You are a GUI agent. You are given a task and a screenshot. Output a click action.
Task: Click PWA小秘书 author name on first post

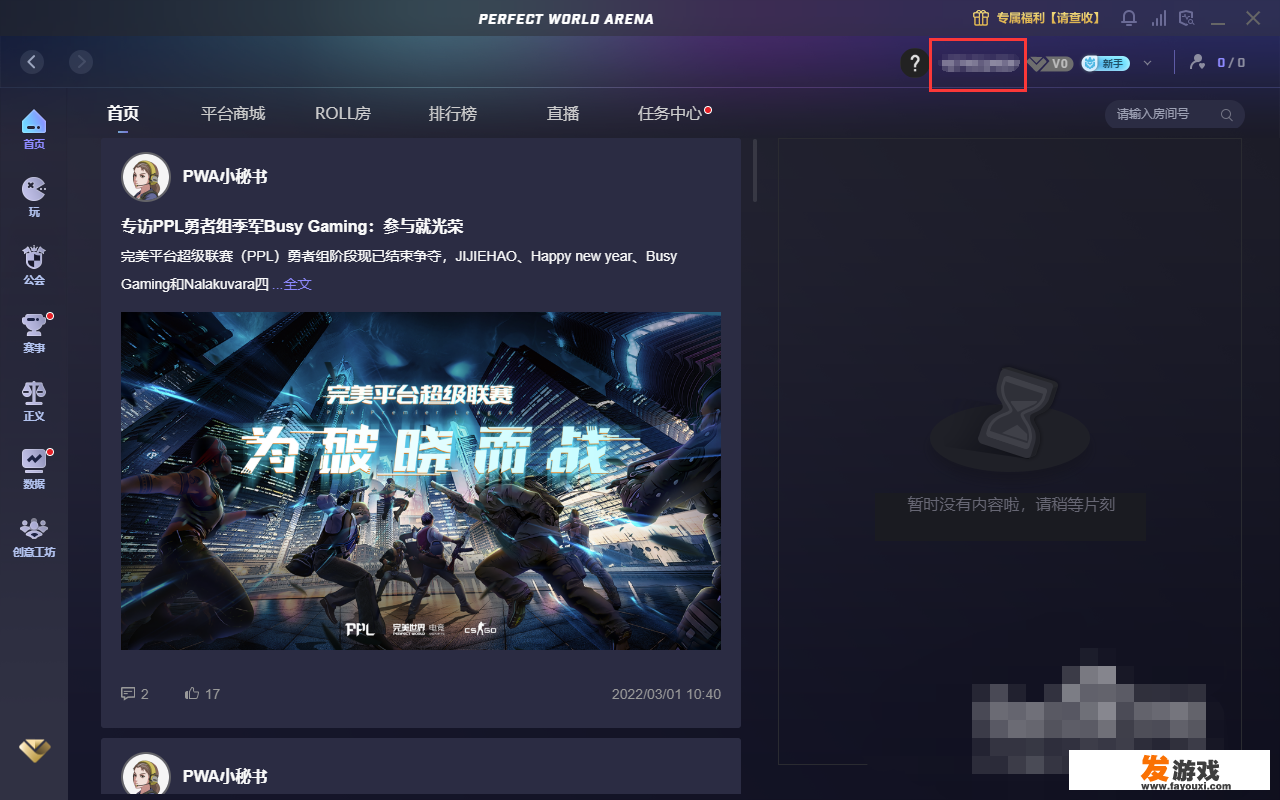pos(225,177)
